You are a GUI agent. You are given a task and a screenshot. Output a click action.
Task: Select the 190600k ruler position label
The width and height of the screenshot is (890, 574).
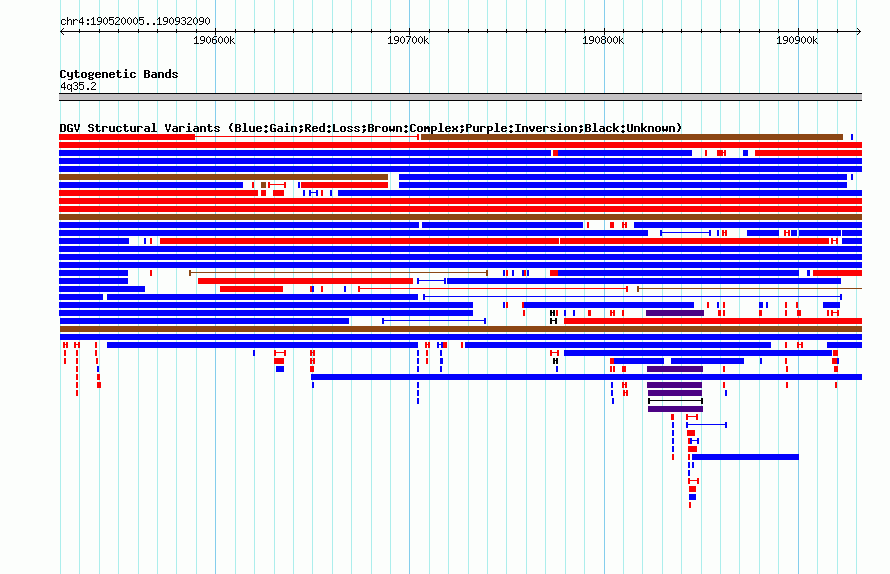tap(214, 40)
